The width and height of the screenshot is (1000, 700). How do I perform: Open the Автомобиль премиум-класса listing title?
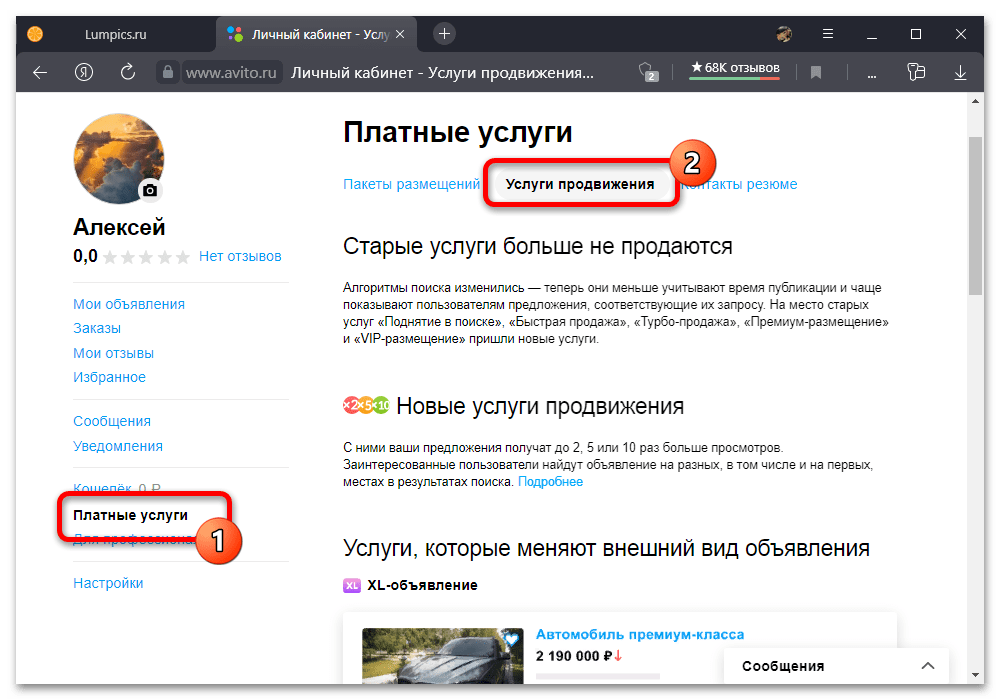(640, 634)
